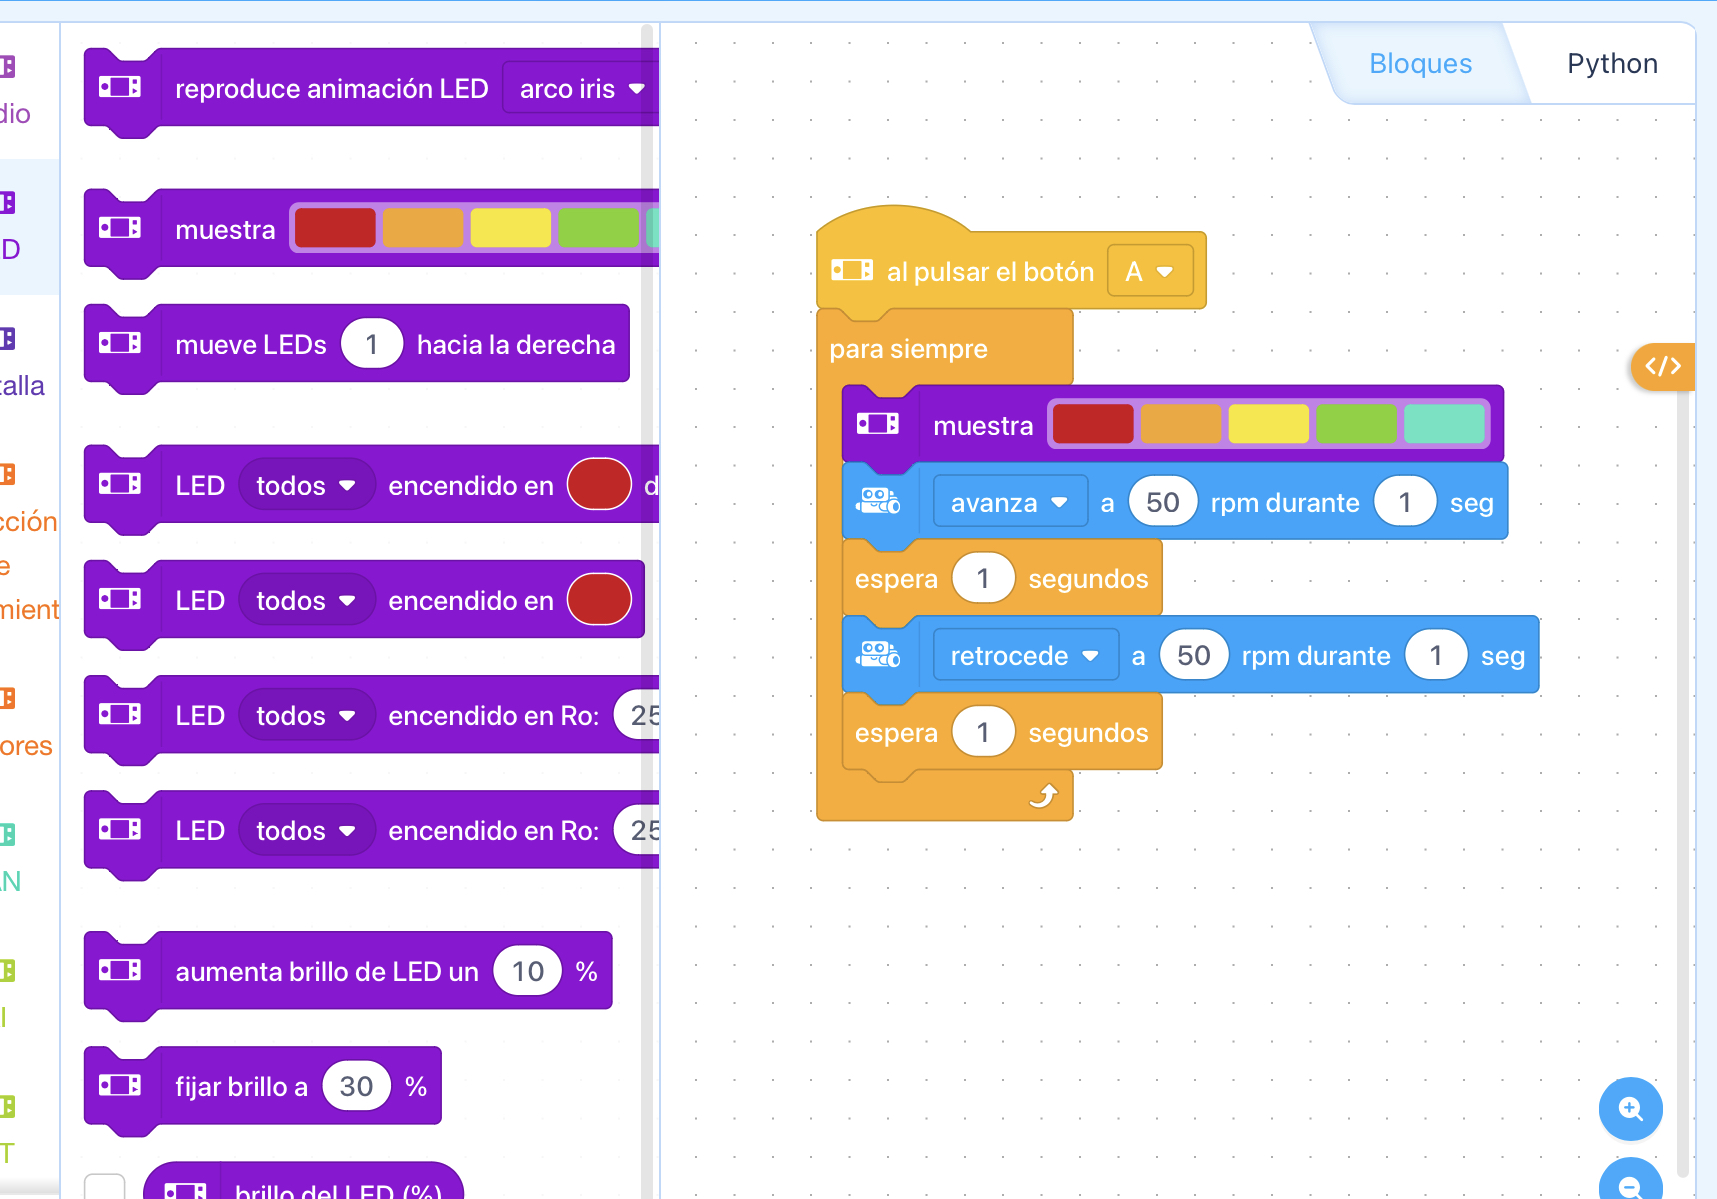Viewport: 1717px width, 1199px height.
Task: Click the 'para siempre' loop block label
Action: click(x=908, y=349)
